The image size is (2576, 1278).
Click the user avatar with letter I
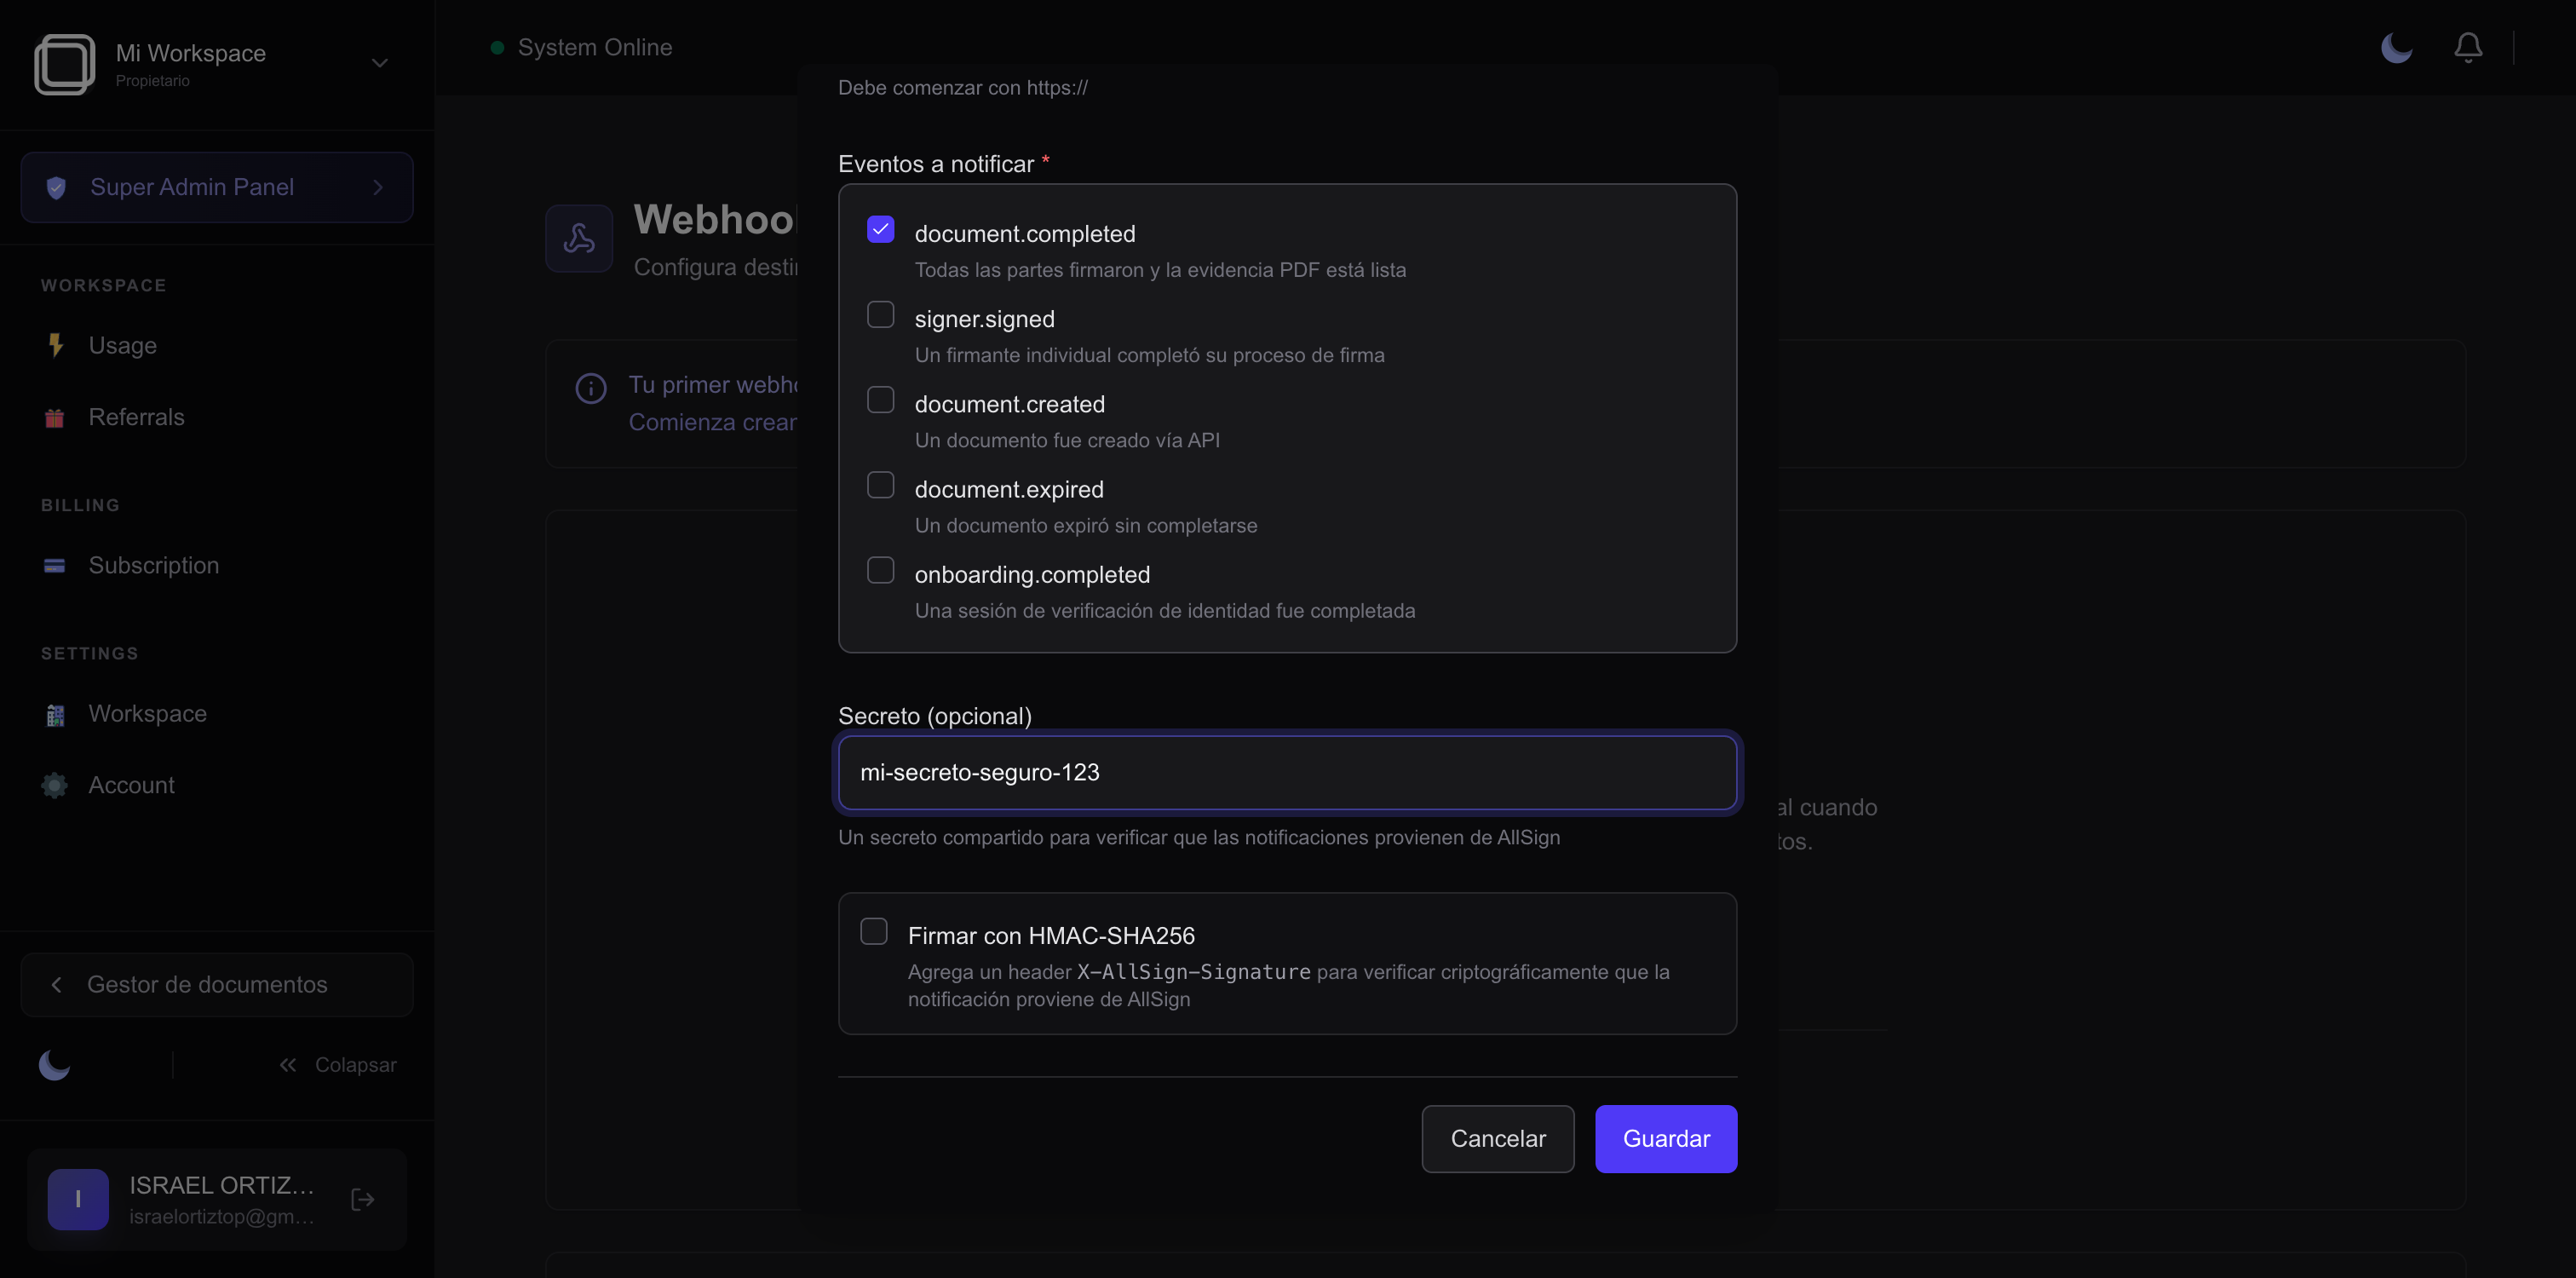pos(78,1199)
